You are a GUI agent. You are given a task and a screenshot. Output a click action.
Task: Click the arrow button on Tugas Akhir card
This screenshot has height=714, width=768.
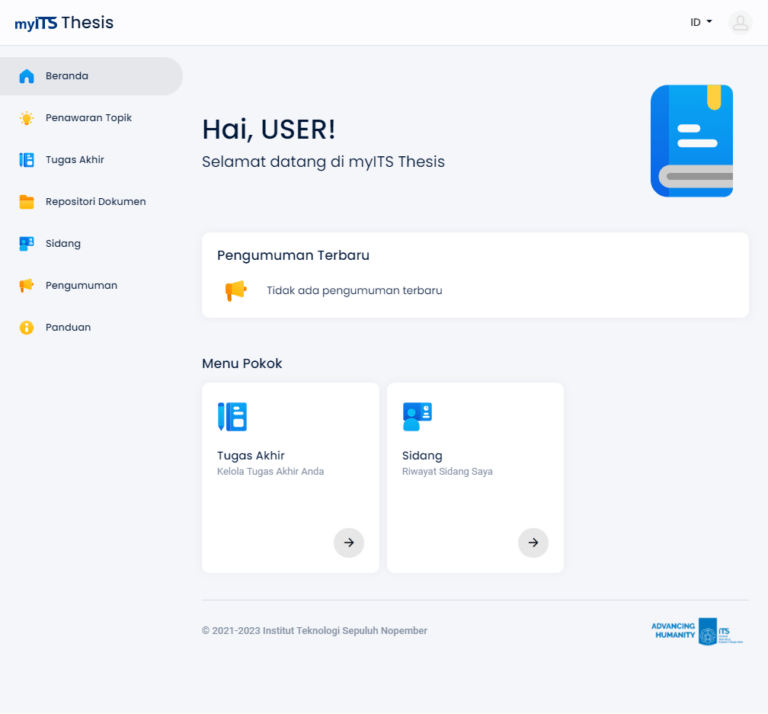tap(348, 542)
